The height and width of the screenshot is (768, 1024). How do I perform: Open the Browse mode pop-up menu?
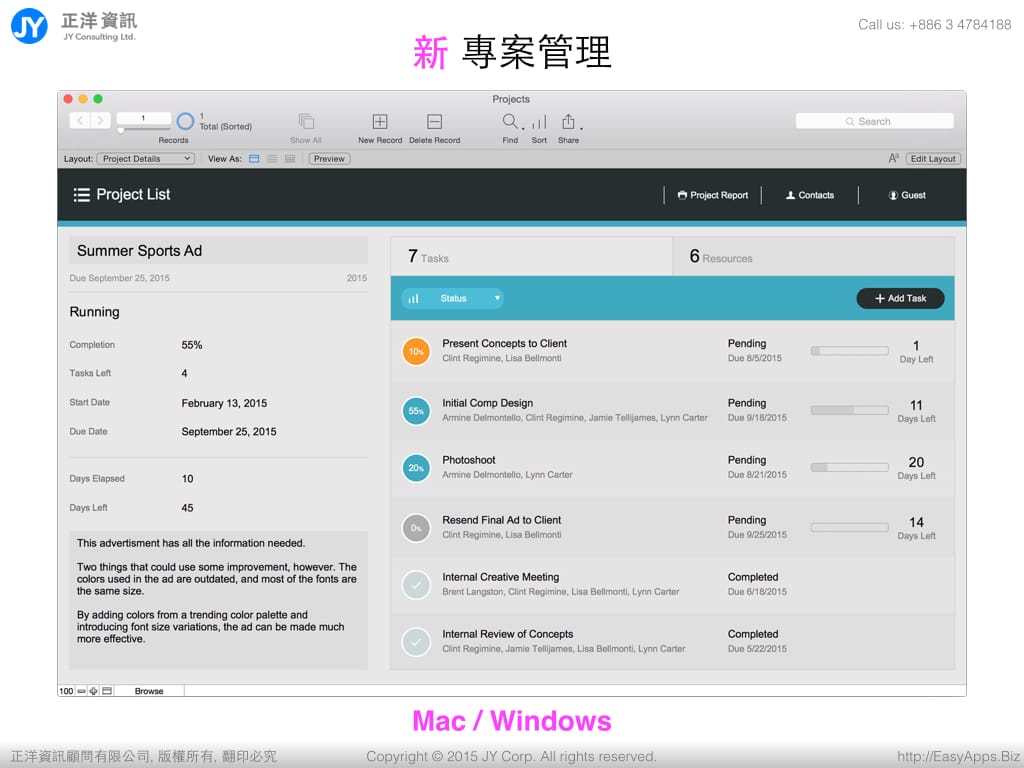149,691
